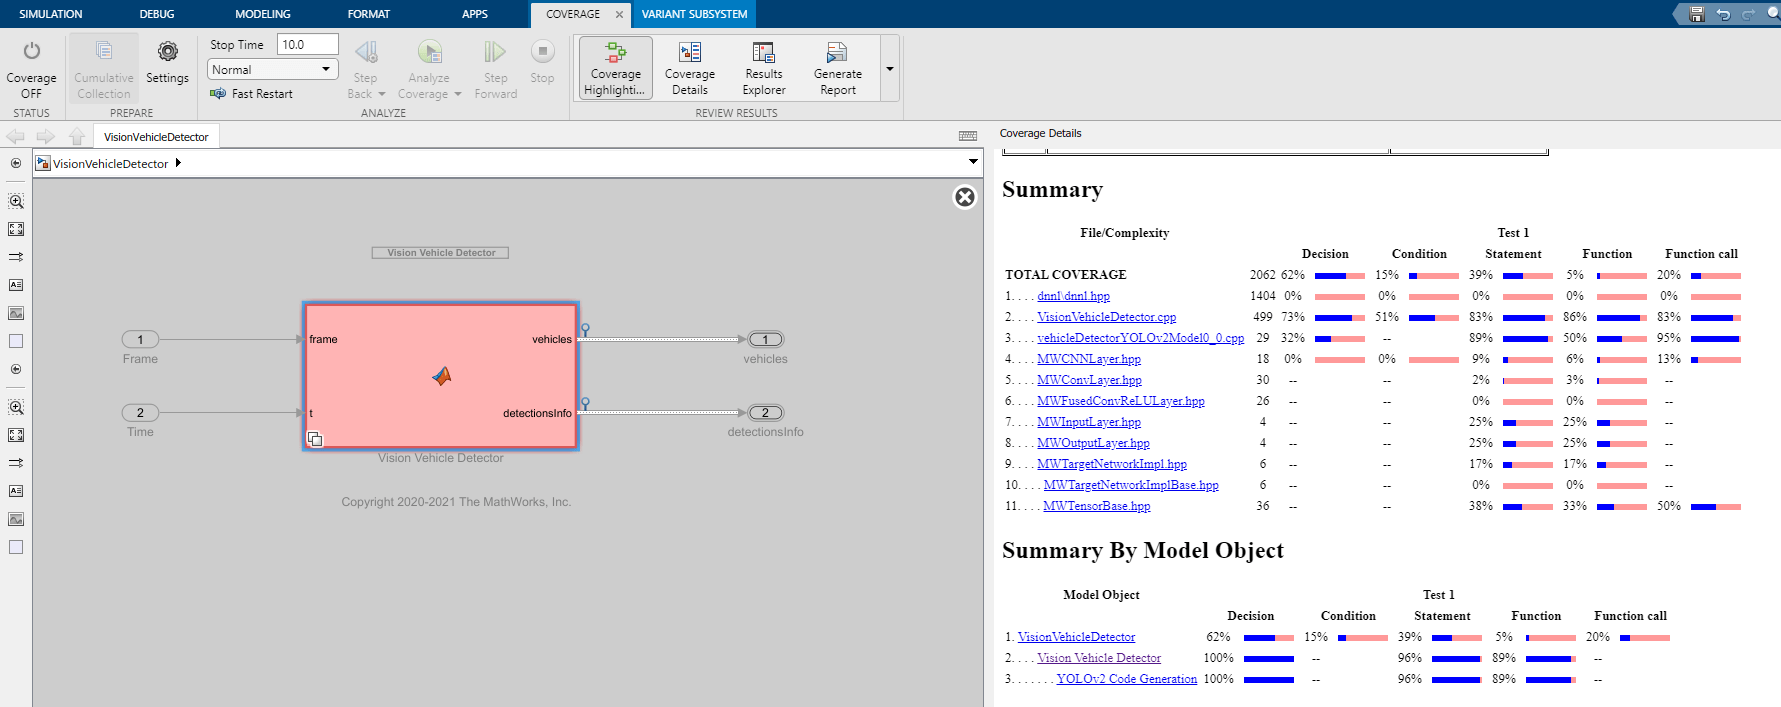Click the Undo arrow icon
The height and width of the screenshot is (707, 1781).
point(1723,14)
